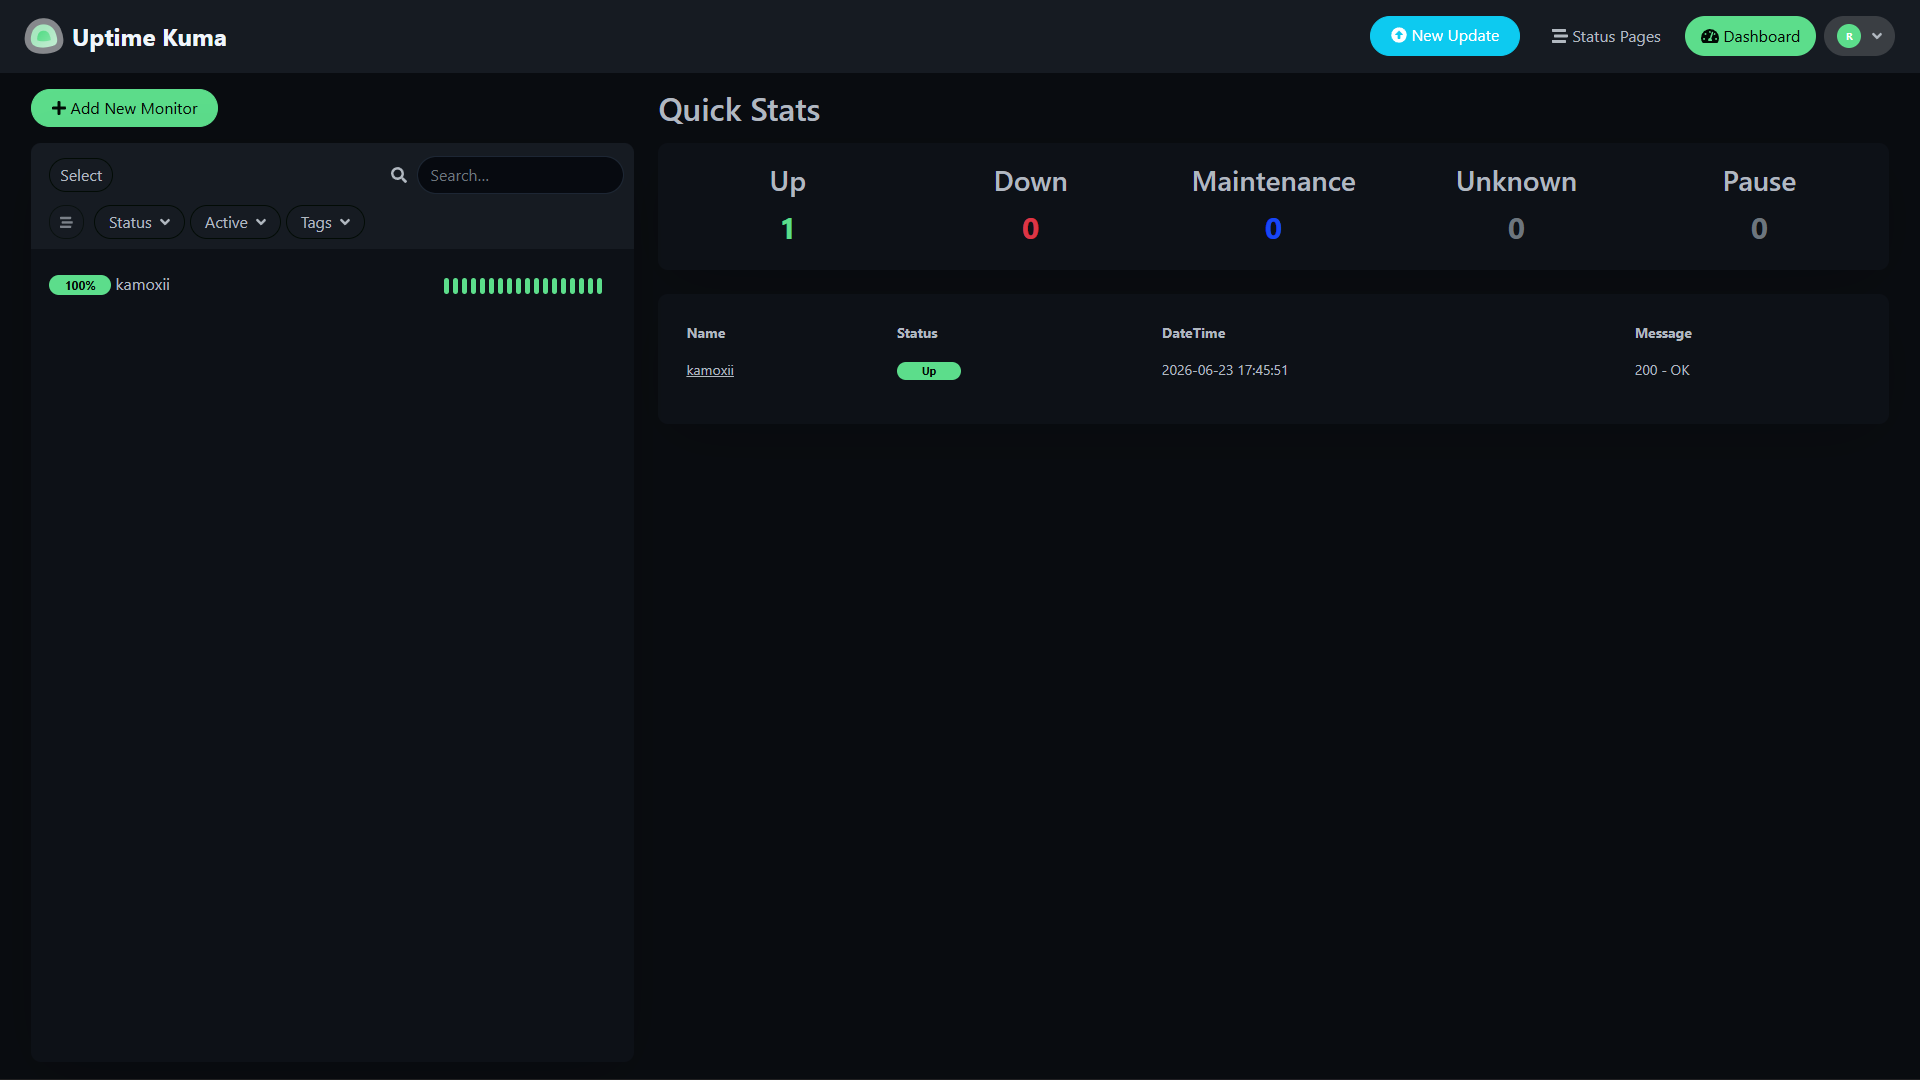The width and height of the screenshot is (1920, 1080).
Task: Enable monitor selection mode with Select
Action: (81, 175)
